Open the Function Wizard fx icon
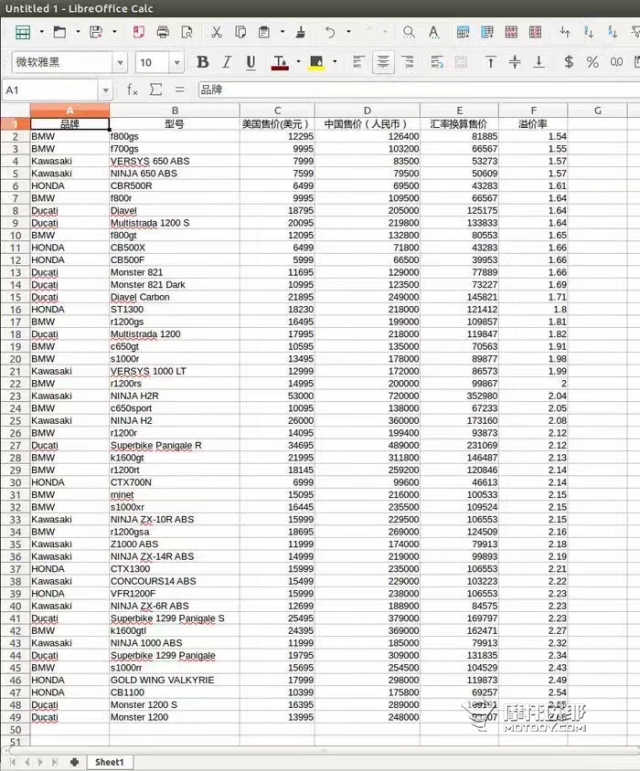The width and height of the screenshot is (640, 771). [132, 89]
